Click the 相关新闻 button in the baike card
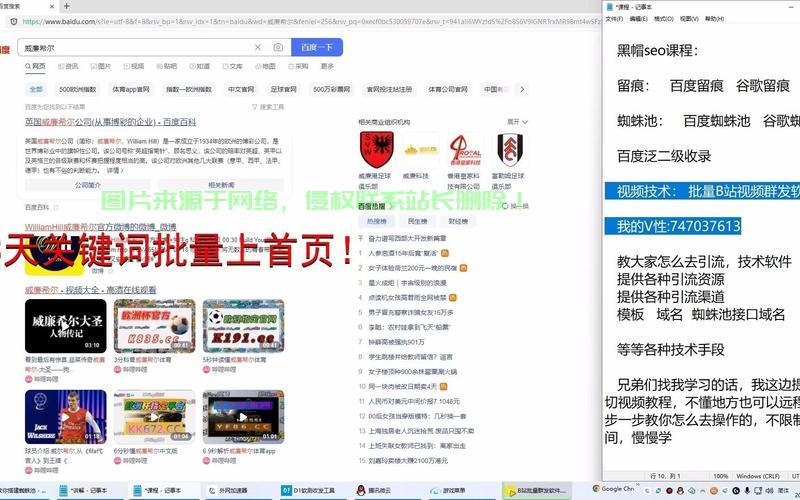 point(221,185)
